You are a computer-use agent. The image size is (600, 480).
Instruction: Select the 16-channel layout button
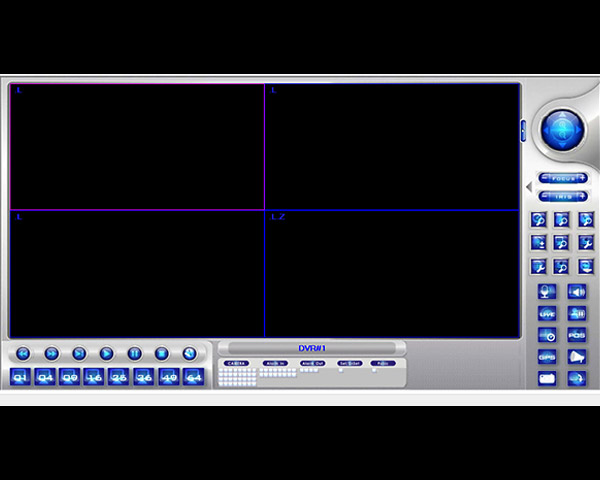coord(94,377)
